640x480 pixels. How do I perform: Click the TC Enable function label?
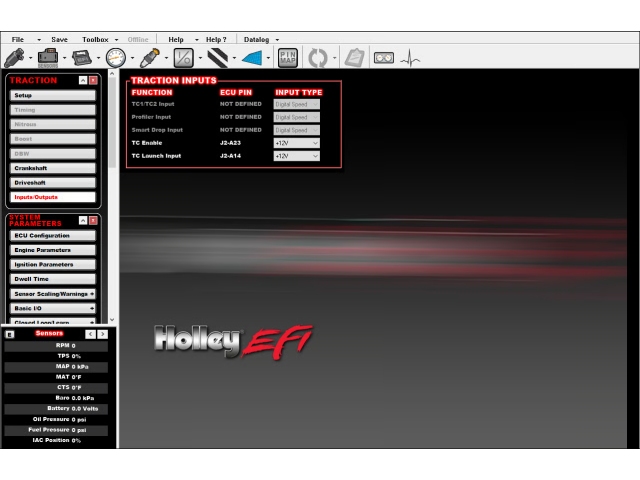coord(147,143)
